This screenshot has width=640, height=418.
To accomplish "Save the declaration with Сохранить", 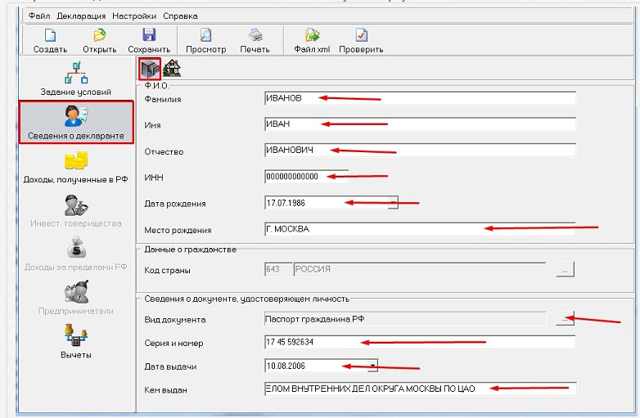I will pyautogui.click(x=149, y=35).
